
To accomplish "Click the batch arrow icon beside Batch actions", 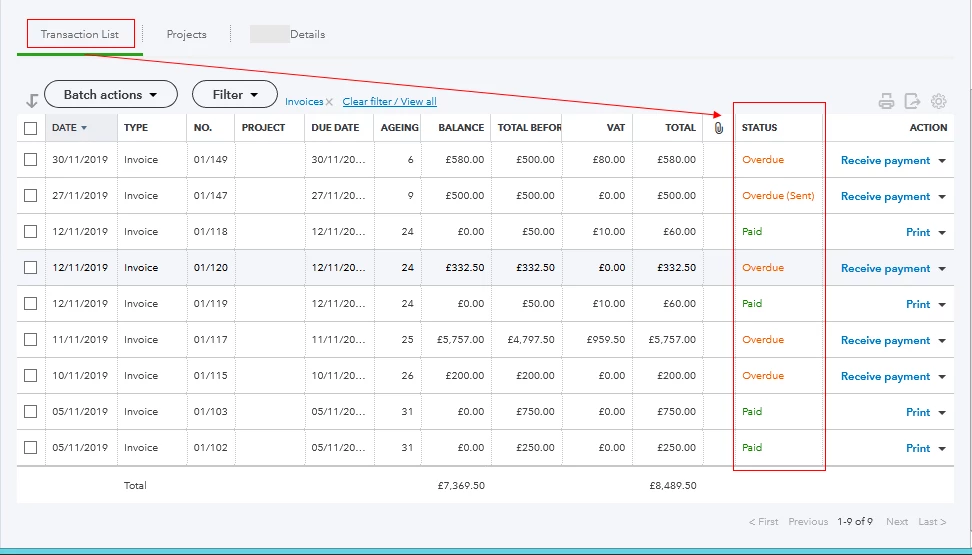I will tap(32, 100).
